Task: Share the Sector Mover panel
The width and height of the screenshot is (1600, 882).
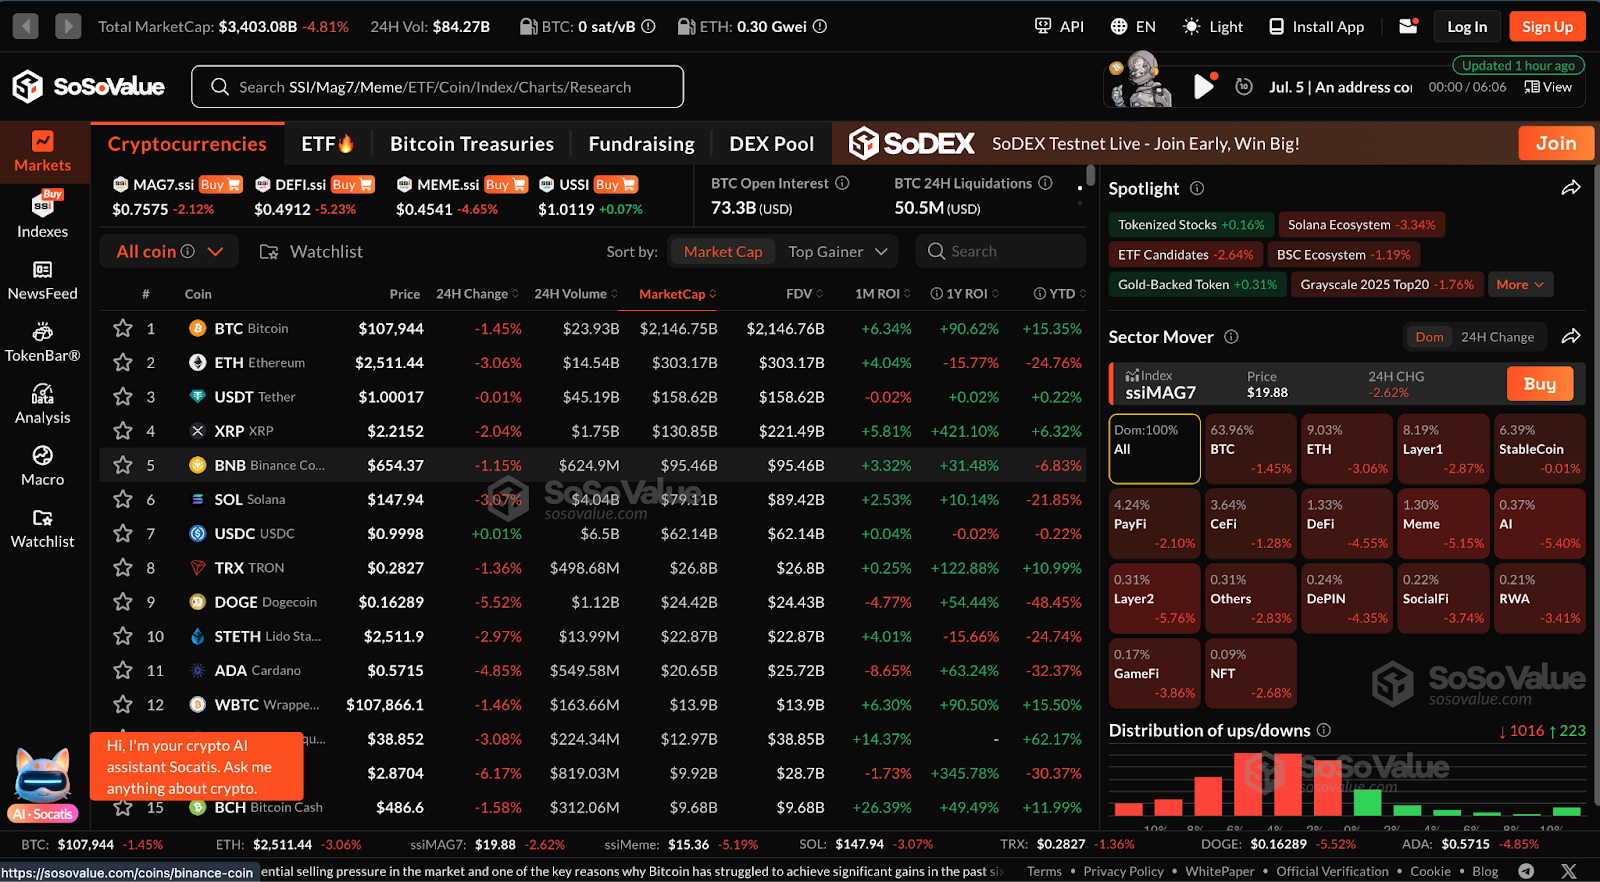Action: 1571,337
